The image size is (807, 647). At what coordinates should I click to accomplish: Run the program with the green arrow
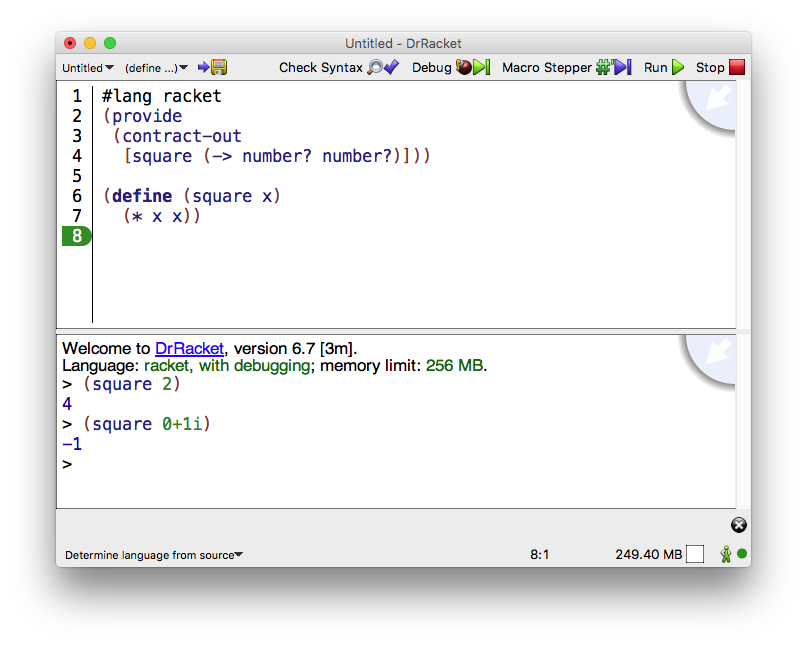click(665, 67)
